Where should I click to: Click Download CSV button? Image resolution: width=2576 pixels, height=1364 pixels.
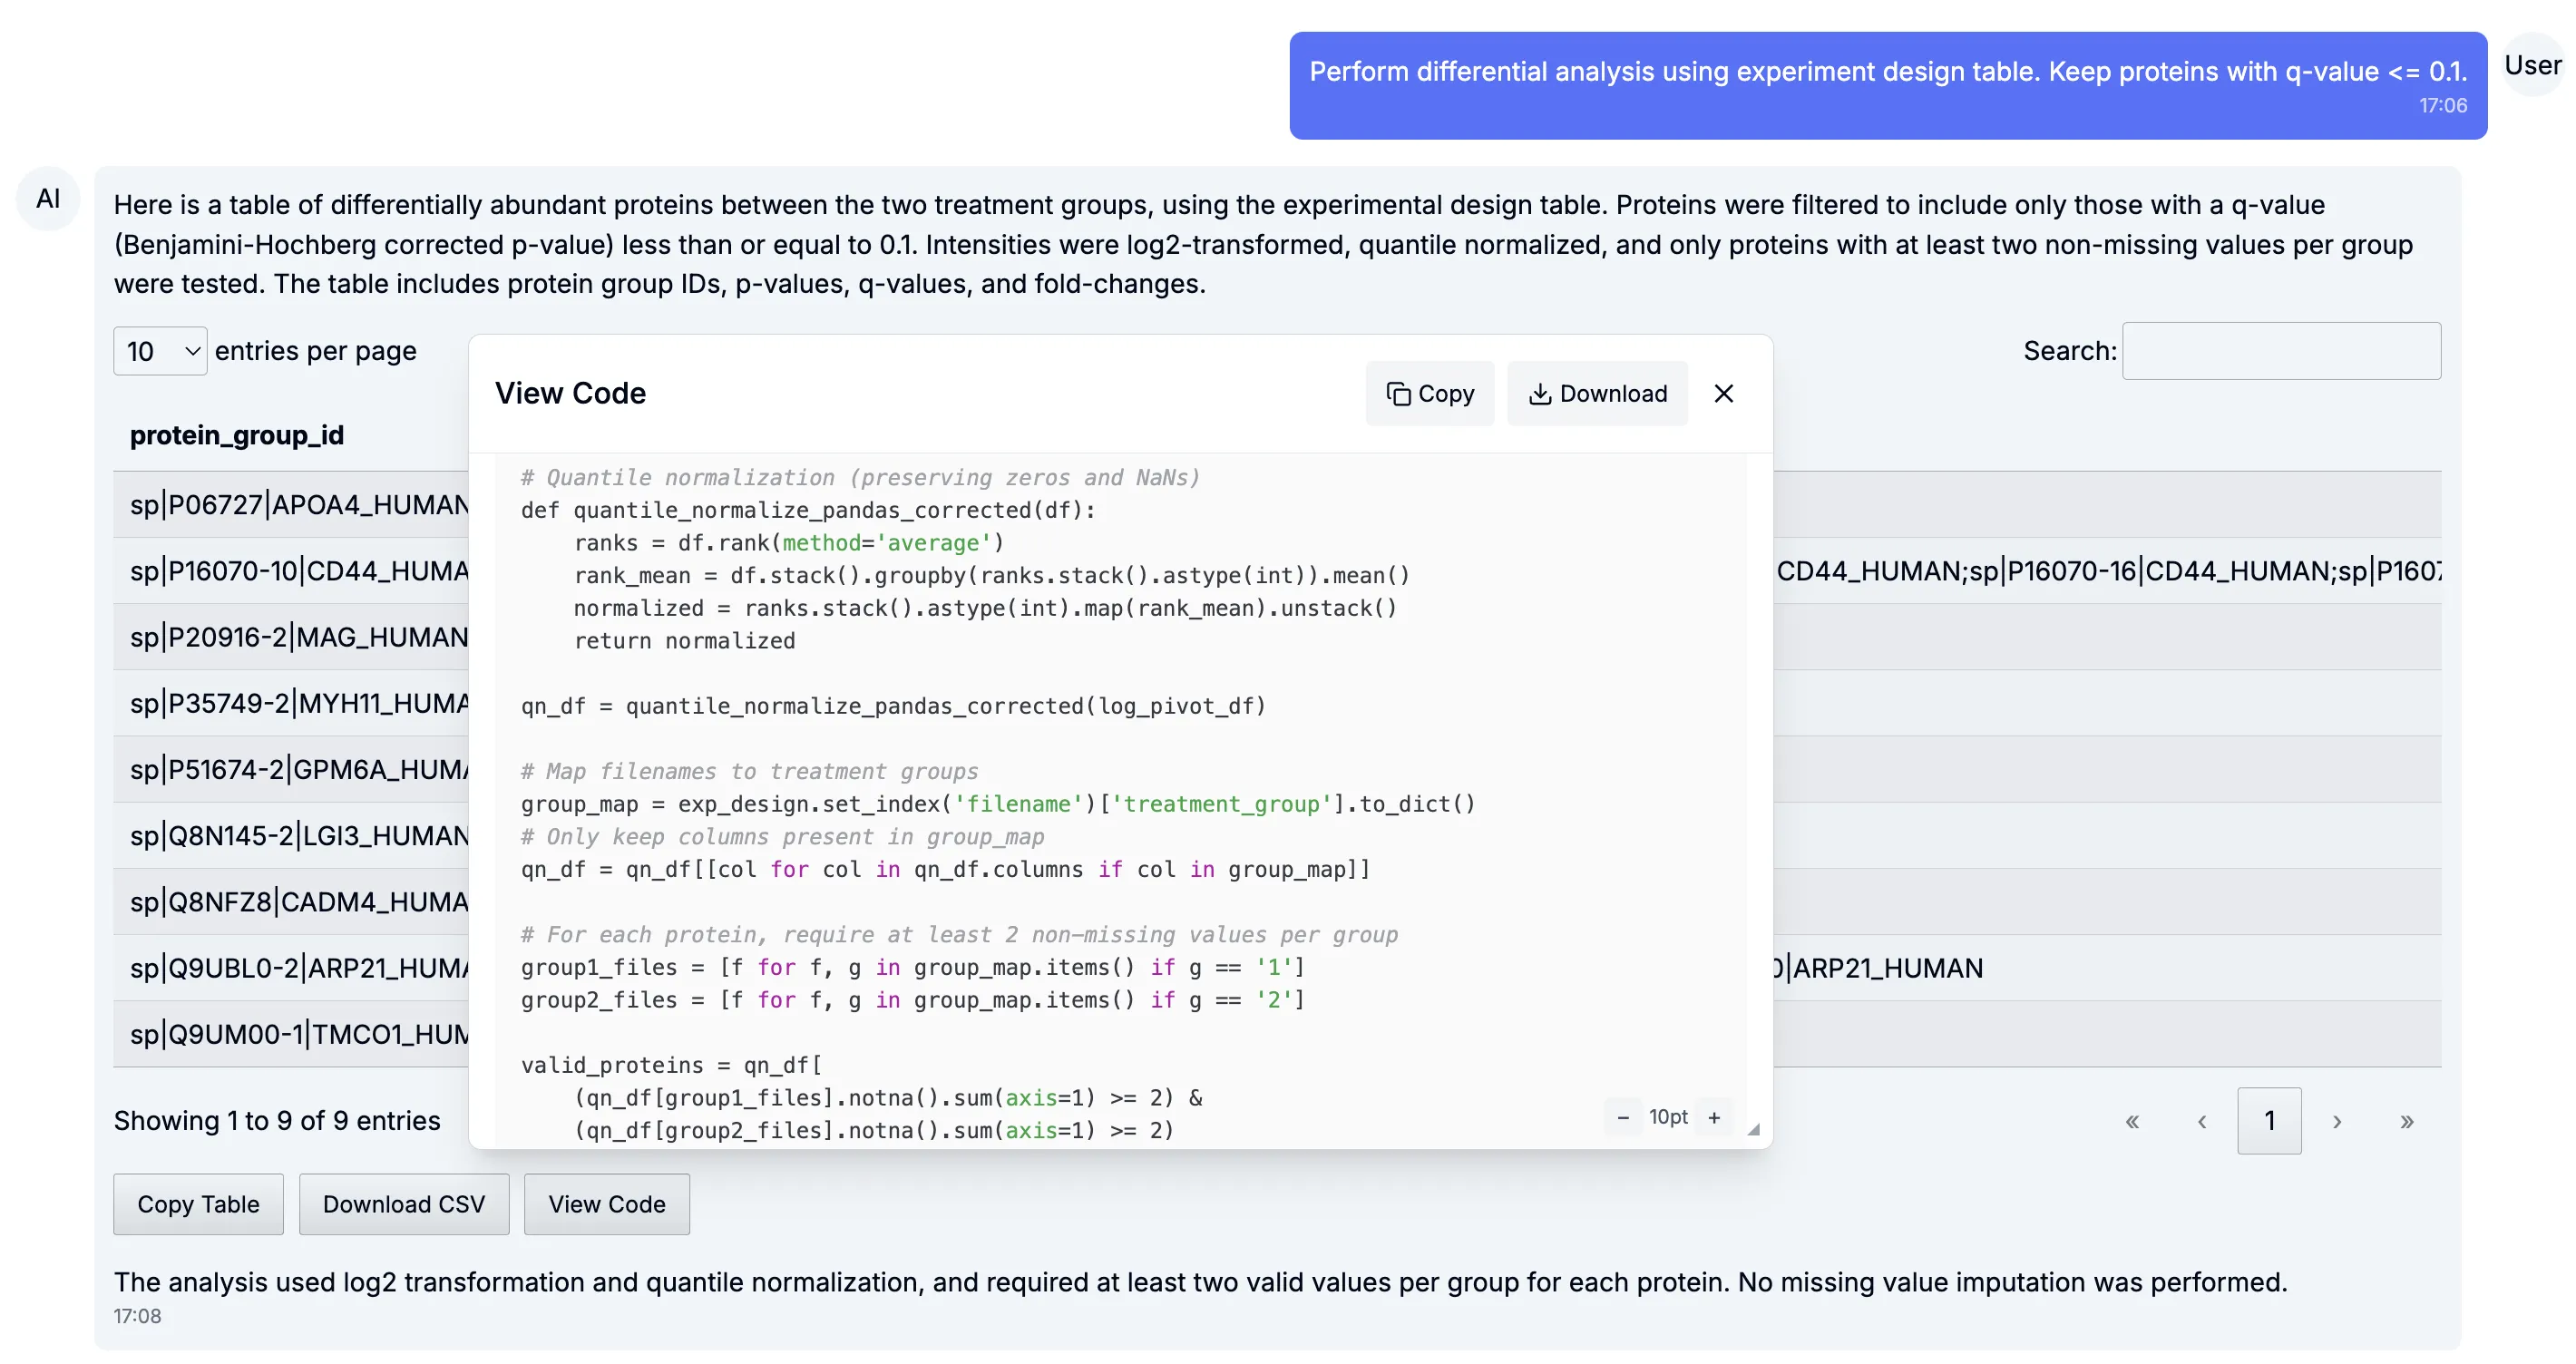pos(404,1204)
